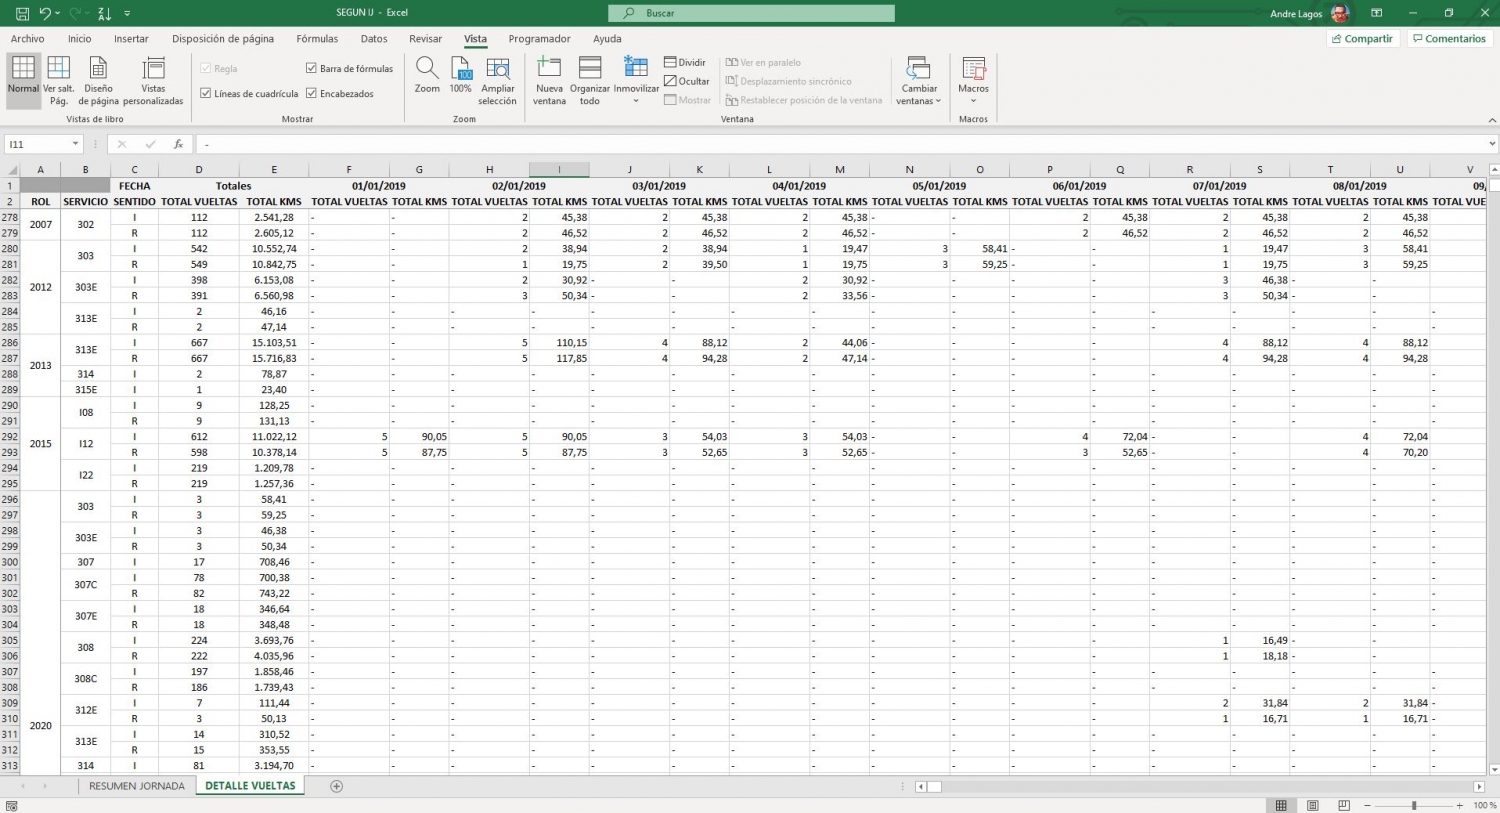
Task: Open the Datos ribbon tab
Action: click(x=374, y=39)
